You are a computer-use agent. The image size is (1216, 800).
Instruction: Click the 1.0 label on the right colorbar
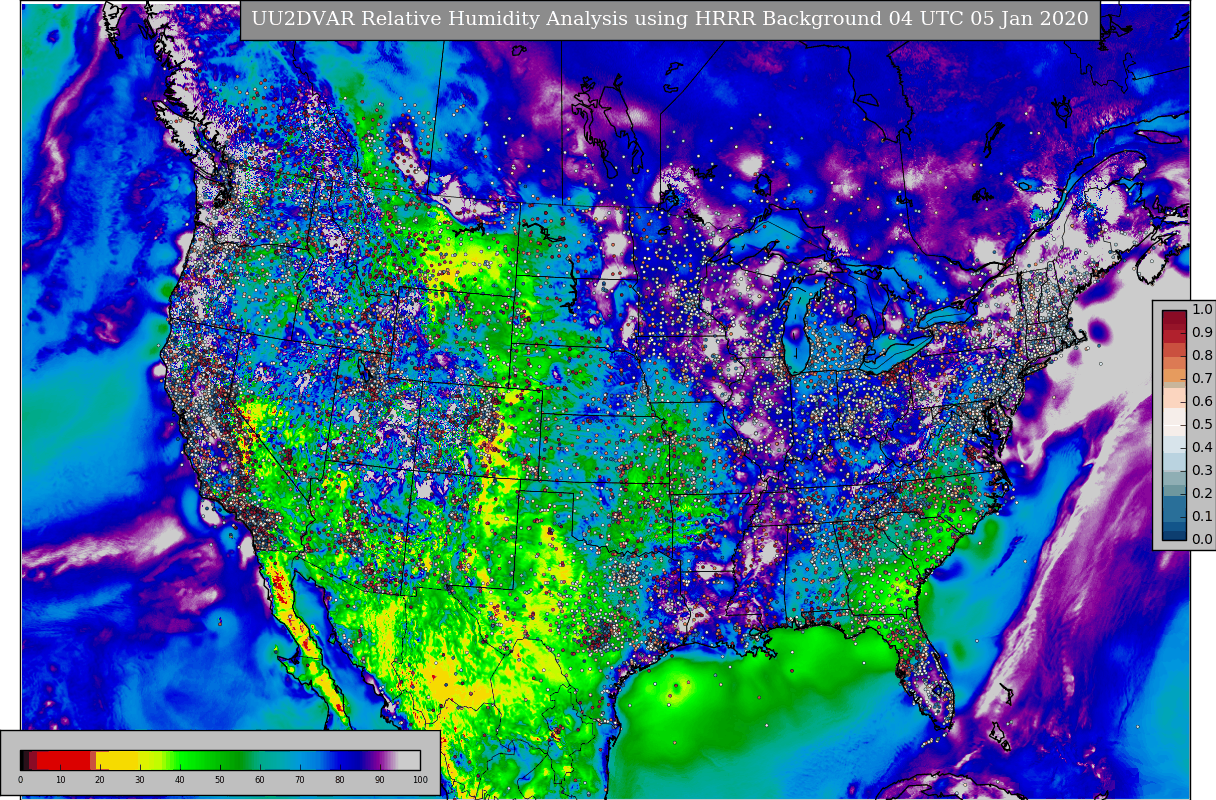tap(1202, 309)
